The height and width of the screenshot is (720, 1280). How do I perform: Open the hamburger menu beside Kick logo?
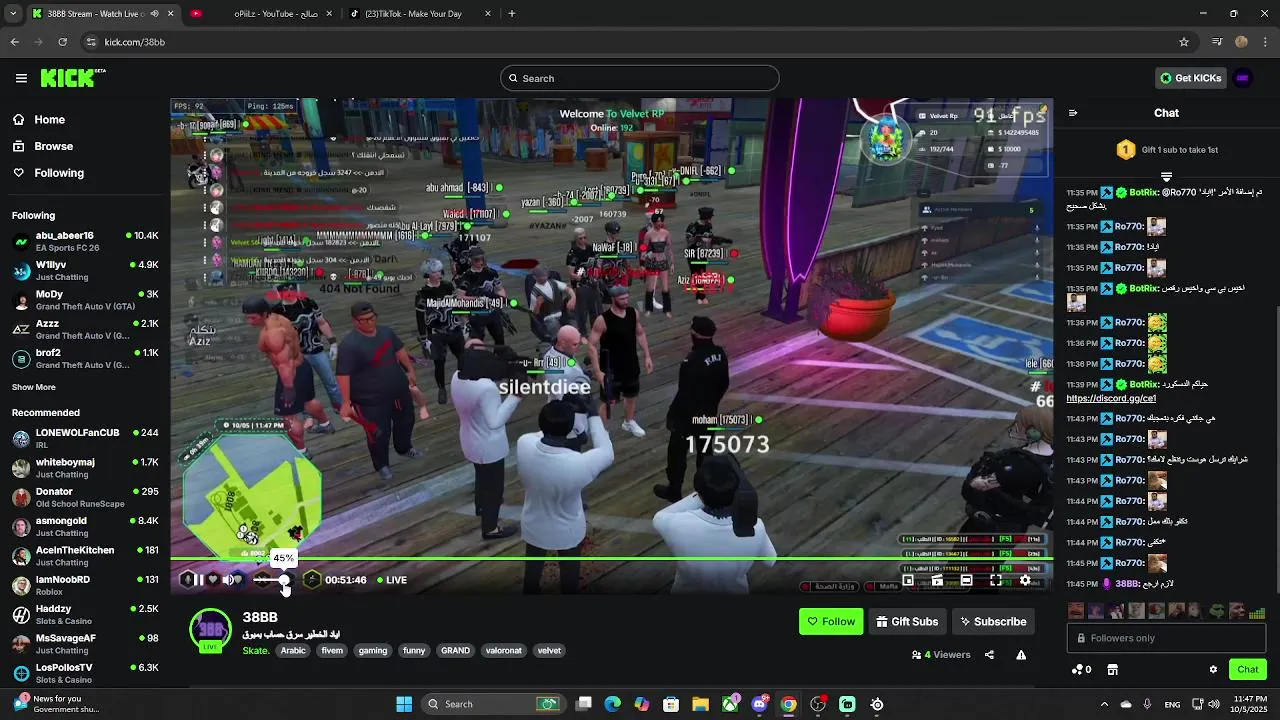pyautogui.click(x=21, y=78)
